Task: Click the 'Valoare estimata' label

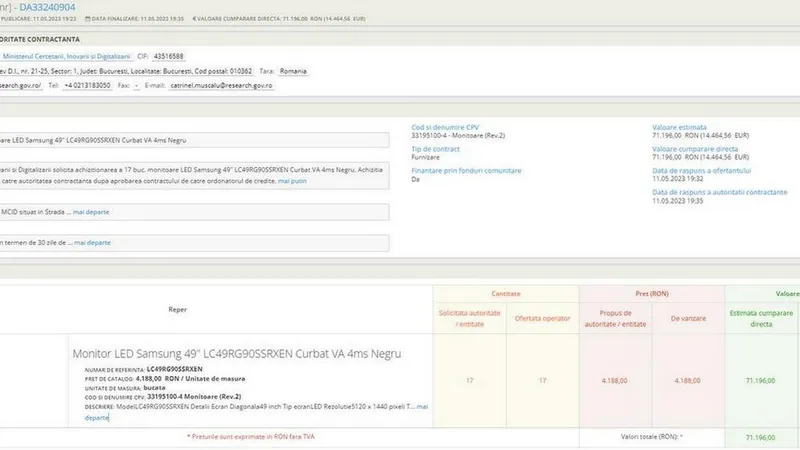Action: coord(679,127)
